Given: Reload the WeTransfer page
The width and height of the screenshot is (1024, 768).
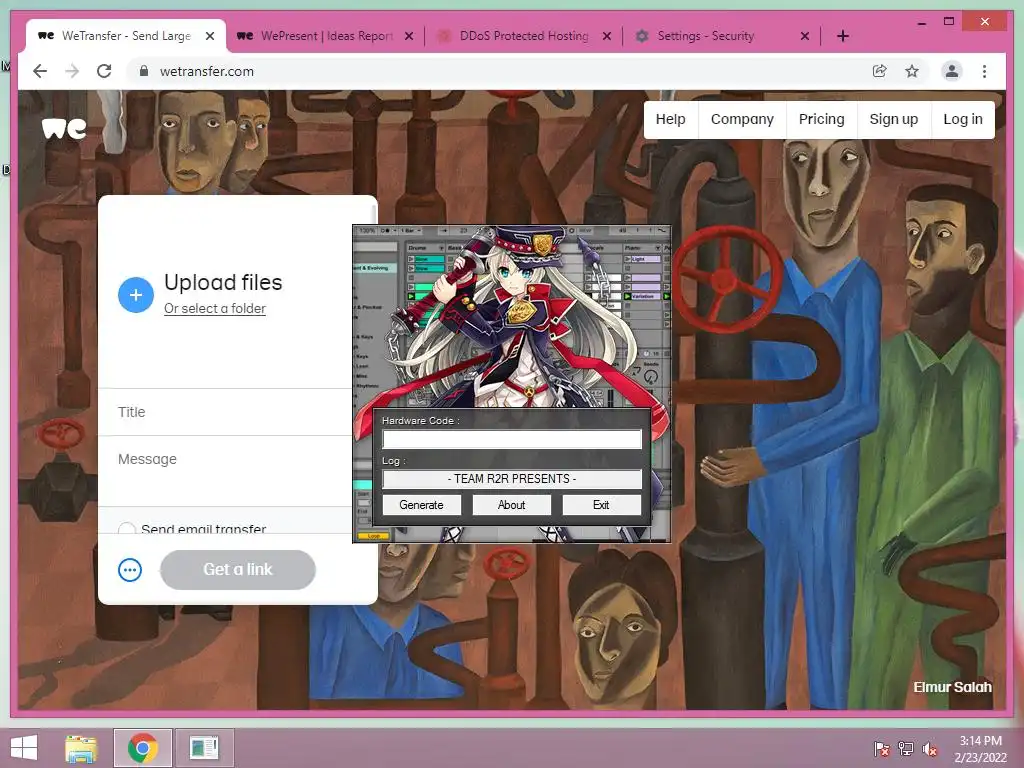Looking at the screenshot, I should click(x=104, y=71).
